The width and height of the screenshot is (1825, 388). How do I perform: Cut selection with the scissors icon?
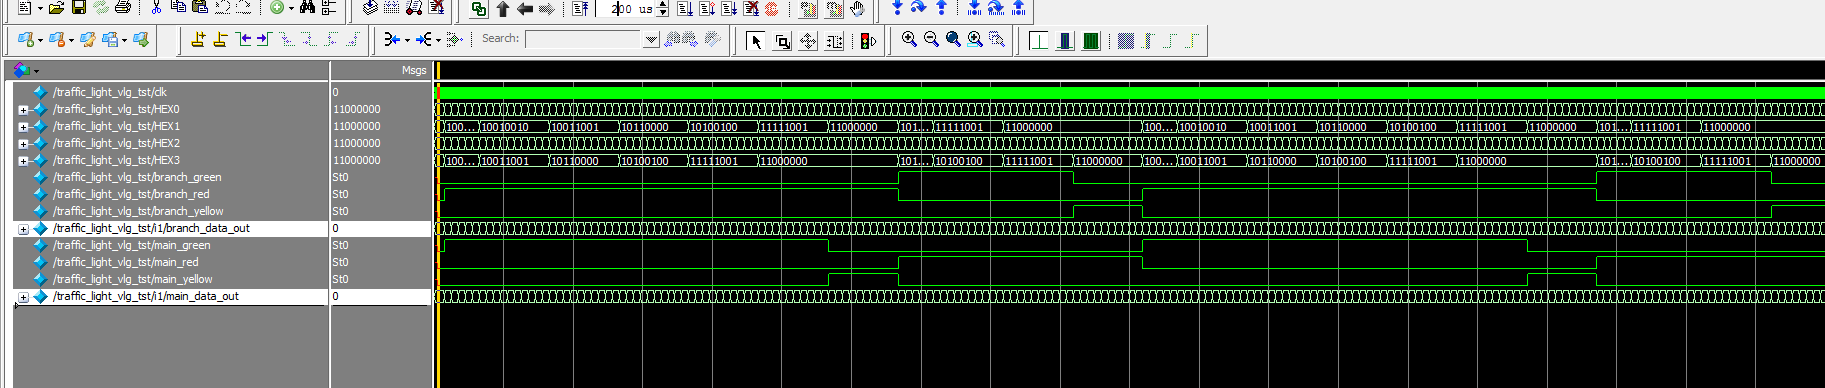[157, 8]
